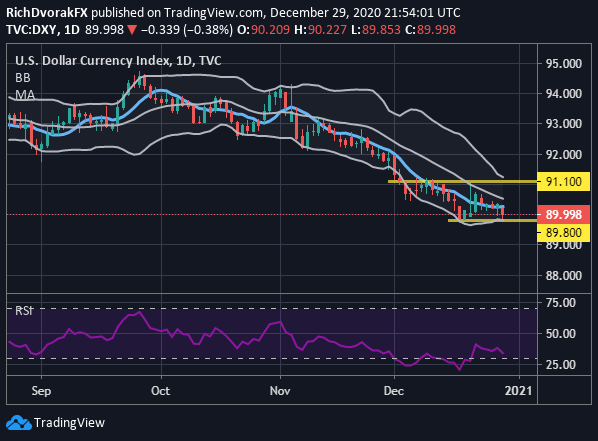The image size is (598, 441).
Task: Click the U.S. Dollar Currency Index title
Action: (92, 61)
